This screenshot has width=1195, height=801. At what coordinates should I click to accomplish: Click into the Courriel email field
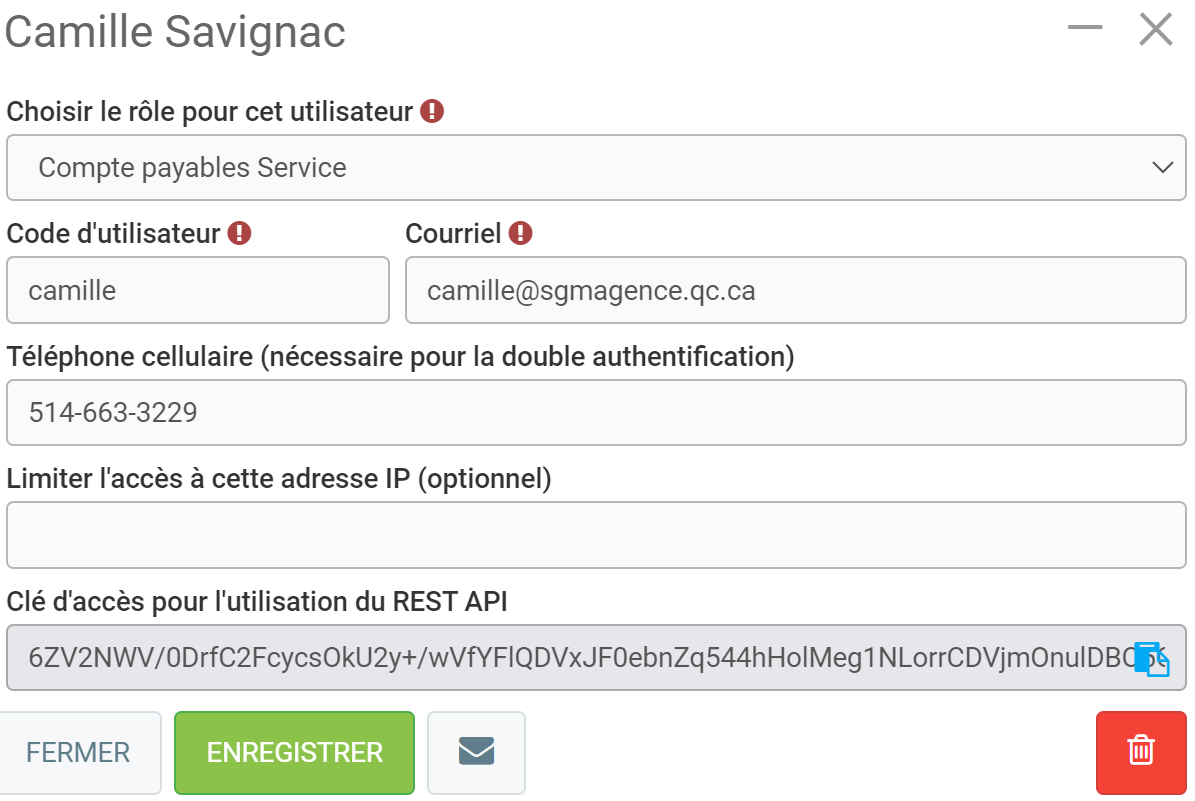pos(795,291)
